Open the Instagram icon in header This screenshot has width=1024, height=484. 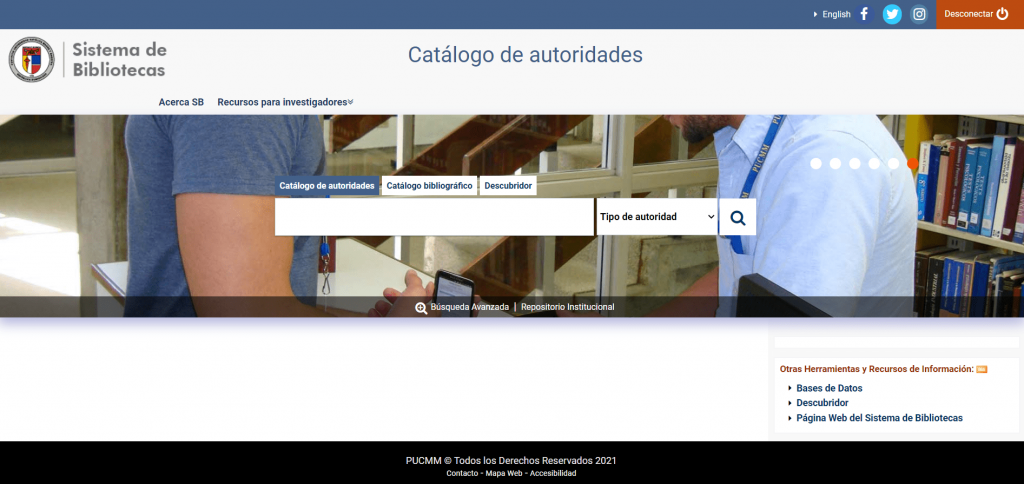(x=919, y=14)
